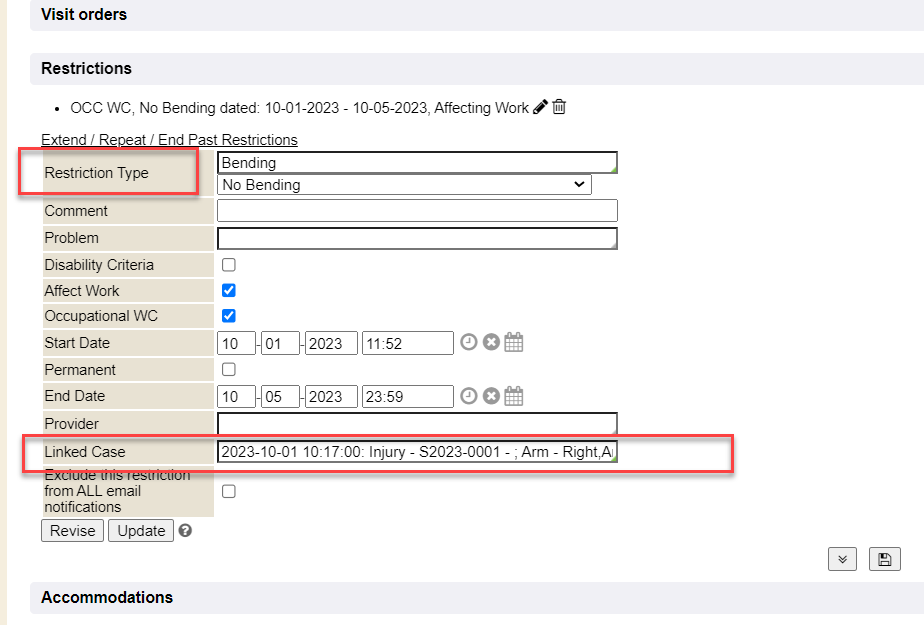Click the pencil edit icon for No Bending restriction

point(540,107)
